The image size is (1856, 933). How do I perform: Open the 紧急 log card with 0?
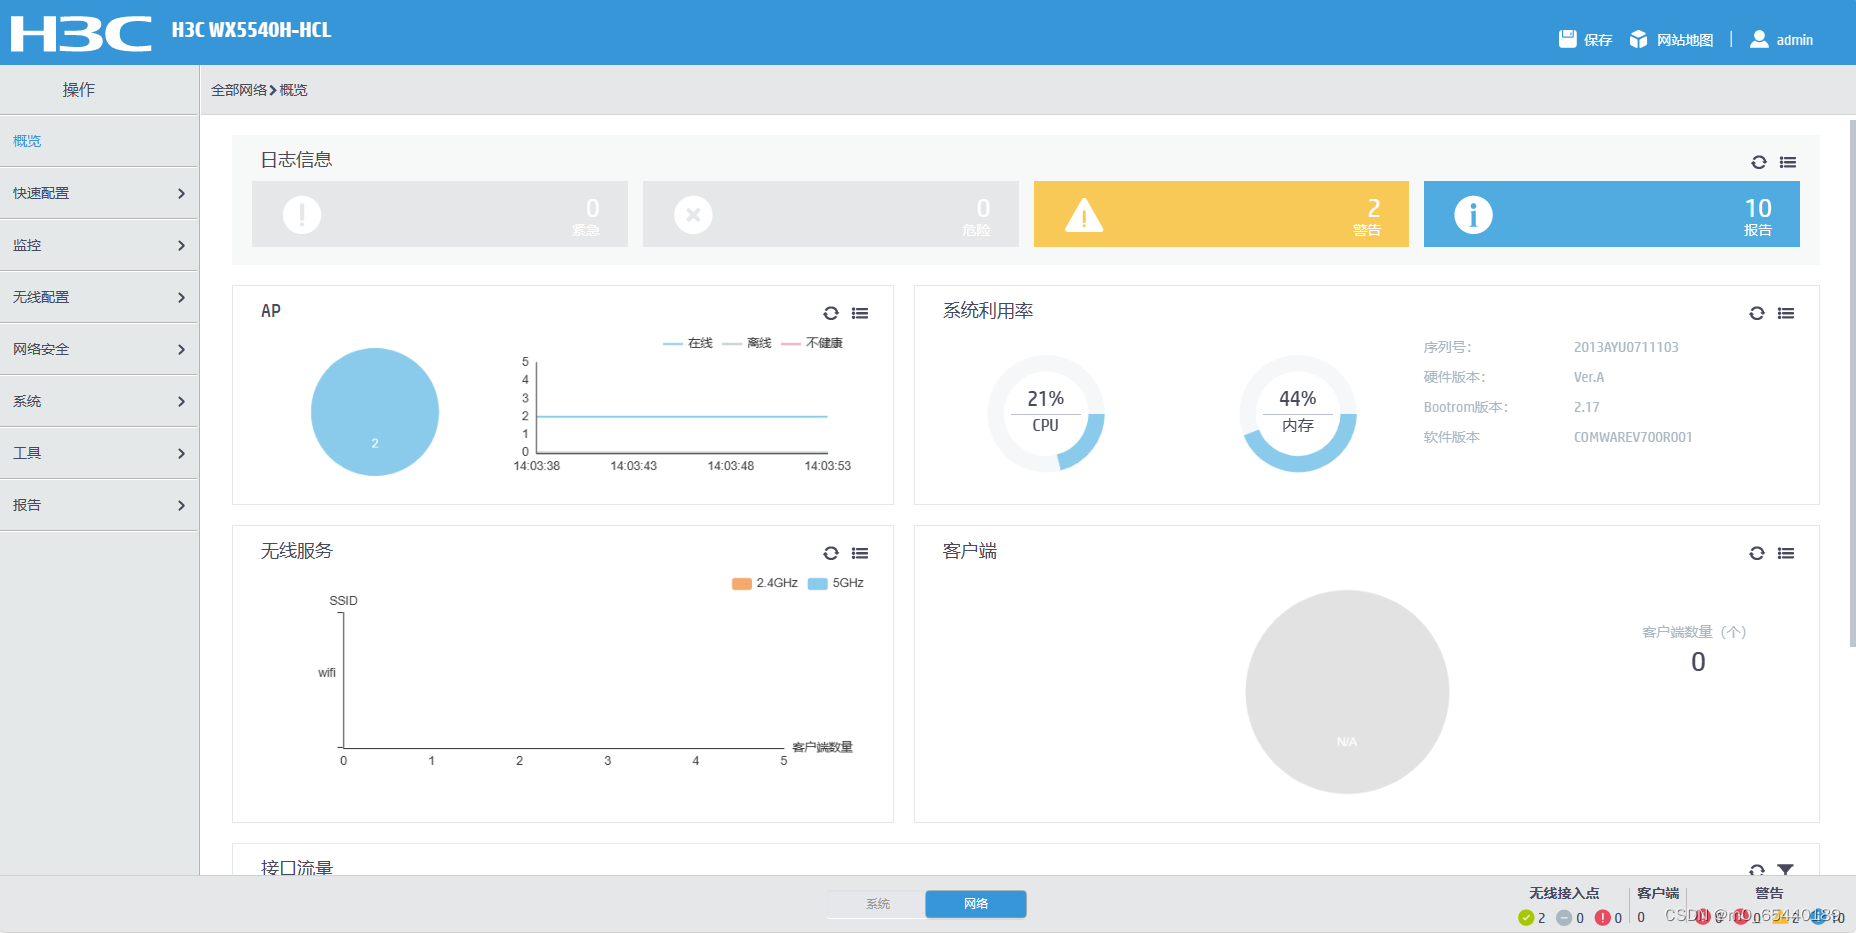pos(440,214)
